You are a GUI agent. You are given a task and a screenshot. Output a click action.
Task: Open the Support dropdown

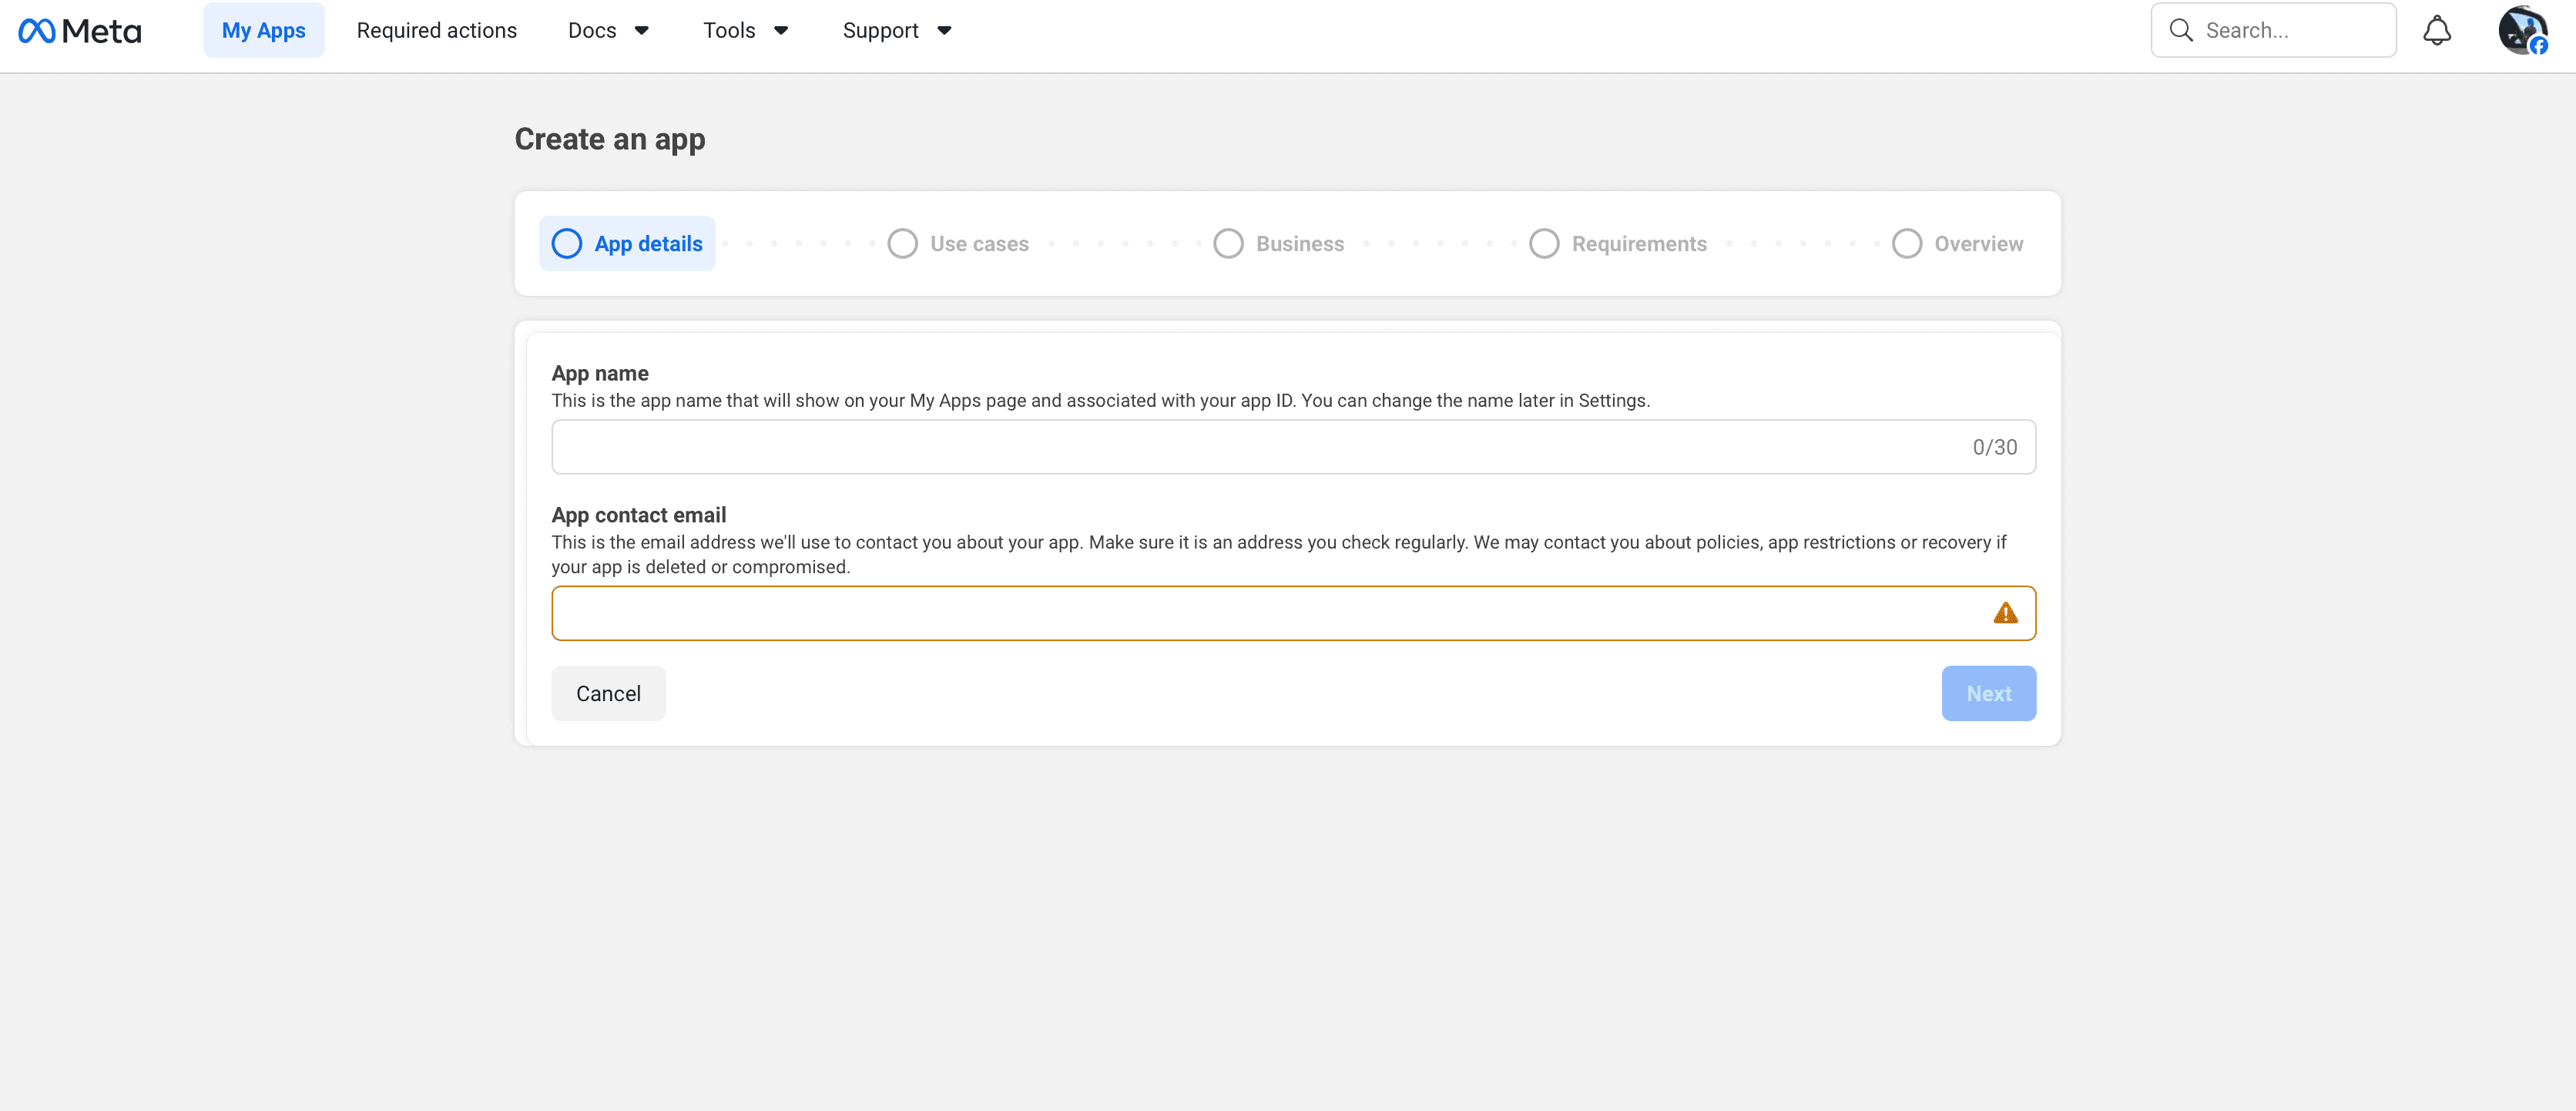pyautogui.click(x=896, y=30)
